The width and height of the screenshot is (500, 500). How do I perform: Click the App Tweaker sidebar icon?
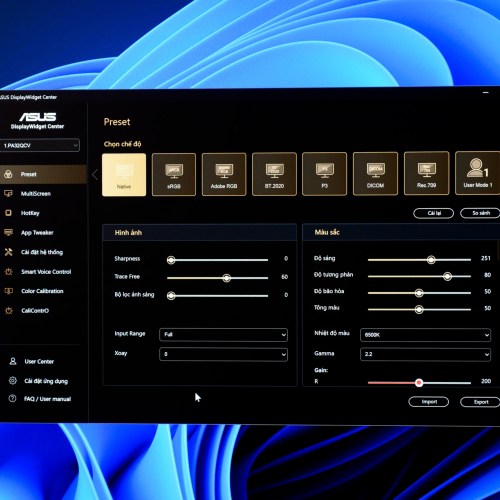coord(8,232)
